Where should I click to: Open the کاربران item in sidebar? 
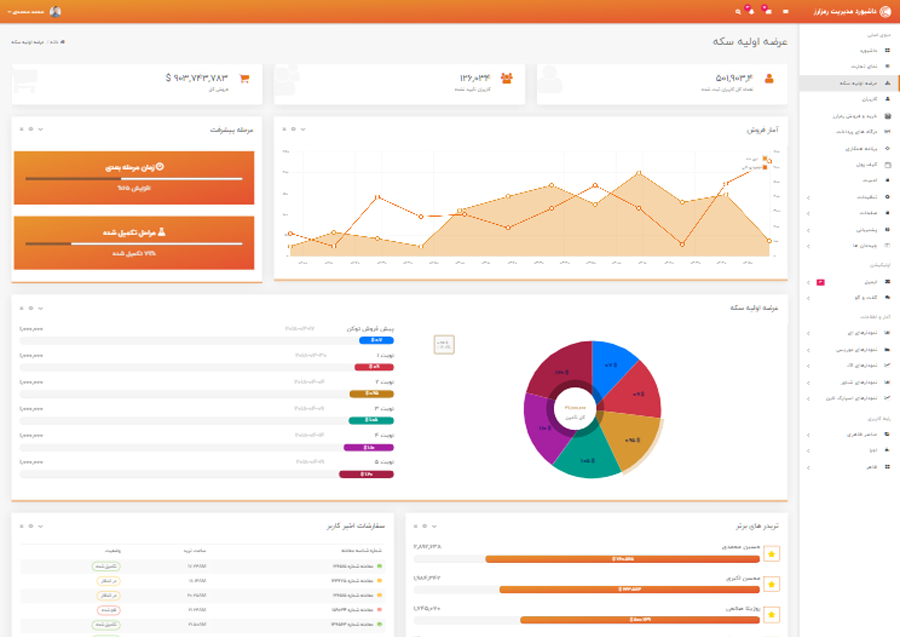[x=848, y=99]
